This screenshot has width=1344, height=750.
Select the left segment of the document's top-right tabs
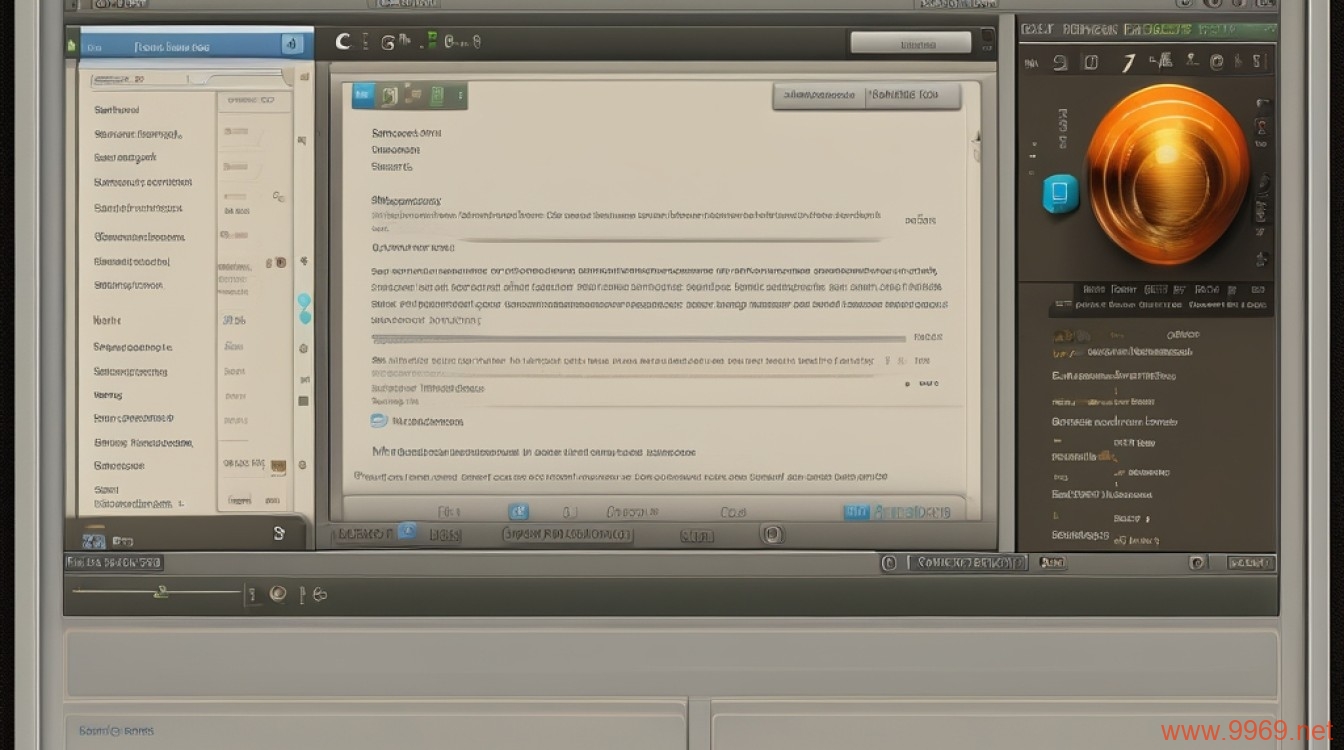[820, 96]
